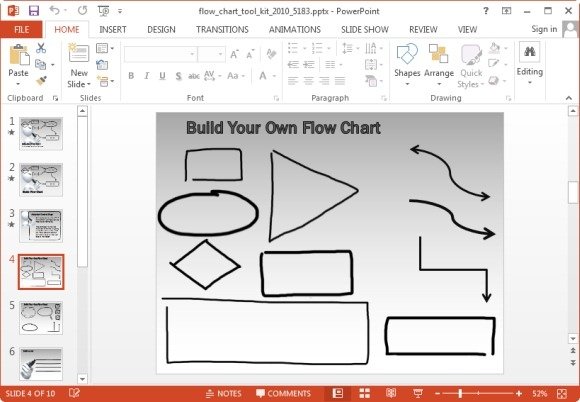Open the Editing binoculars menu
The height and width of the screenshot is (402, 580).
[x=530, y=63]
